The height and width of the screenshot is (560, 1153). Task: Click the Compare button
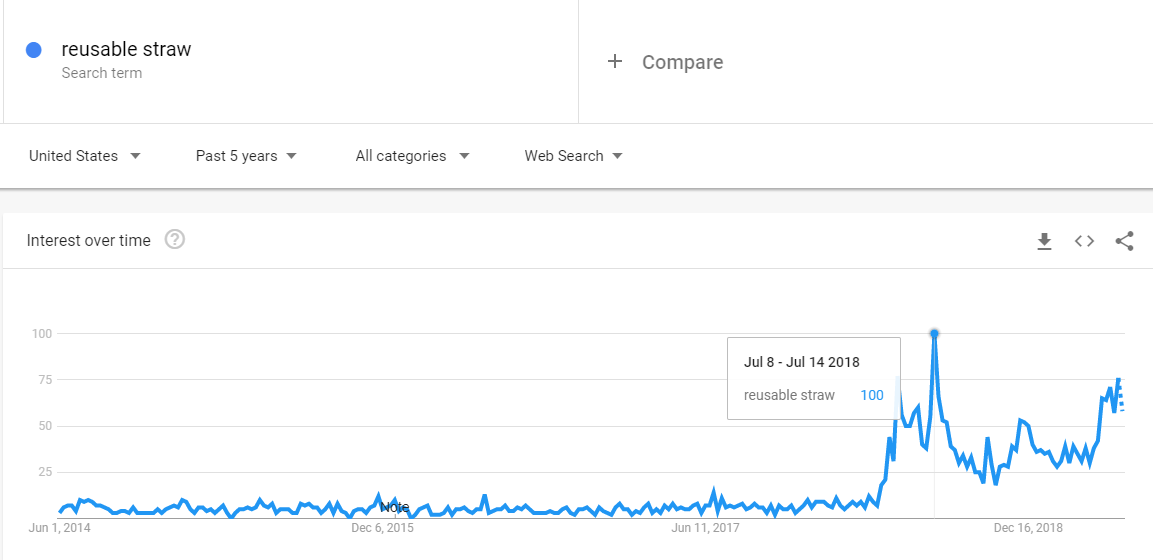click(x=682, y=62)
